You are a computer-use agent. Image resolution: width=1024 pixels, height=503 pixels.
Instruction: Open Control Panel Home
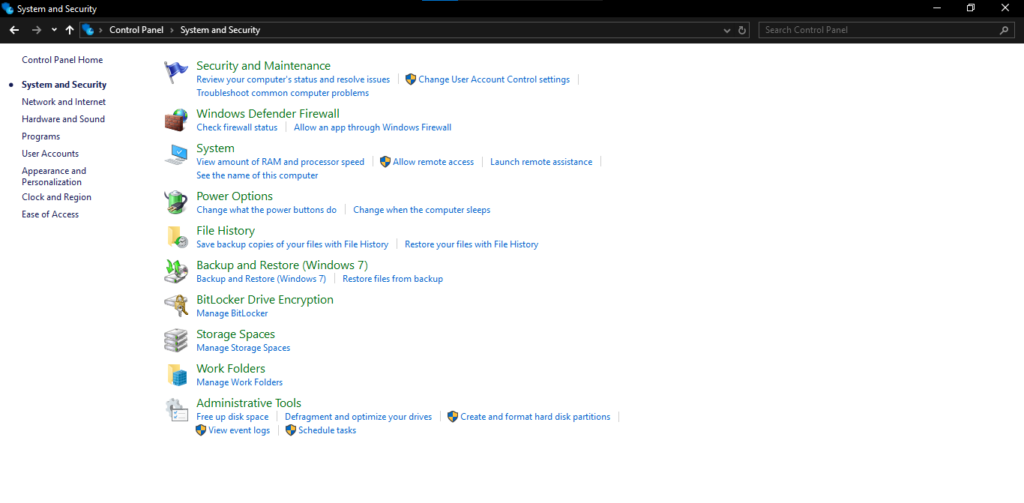[x=62, y=59]
